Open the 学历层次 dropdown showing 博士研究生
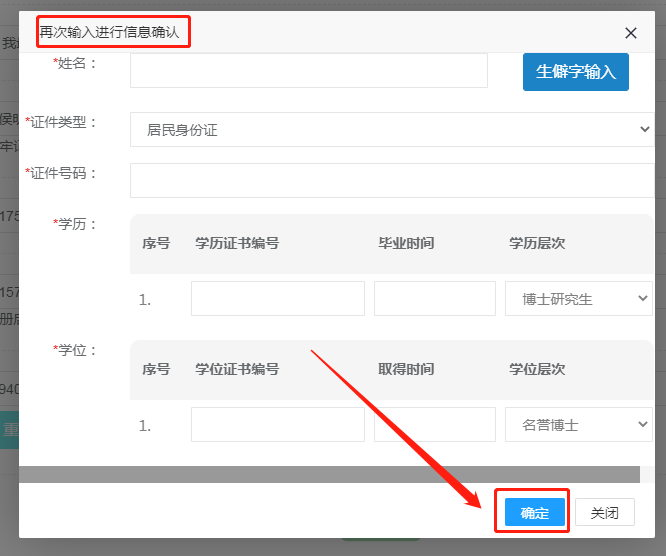 pyautogui.click(x=578, y=298)
